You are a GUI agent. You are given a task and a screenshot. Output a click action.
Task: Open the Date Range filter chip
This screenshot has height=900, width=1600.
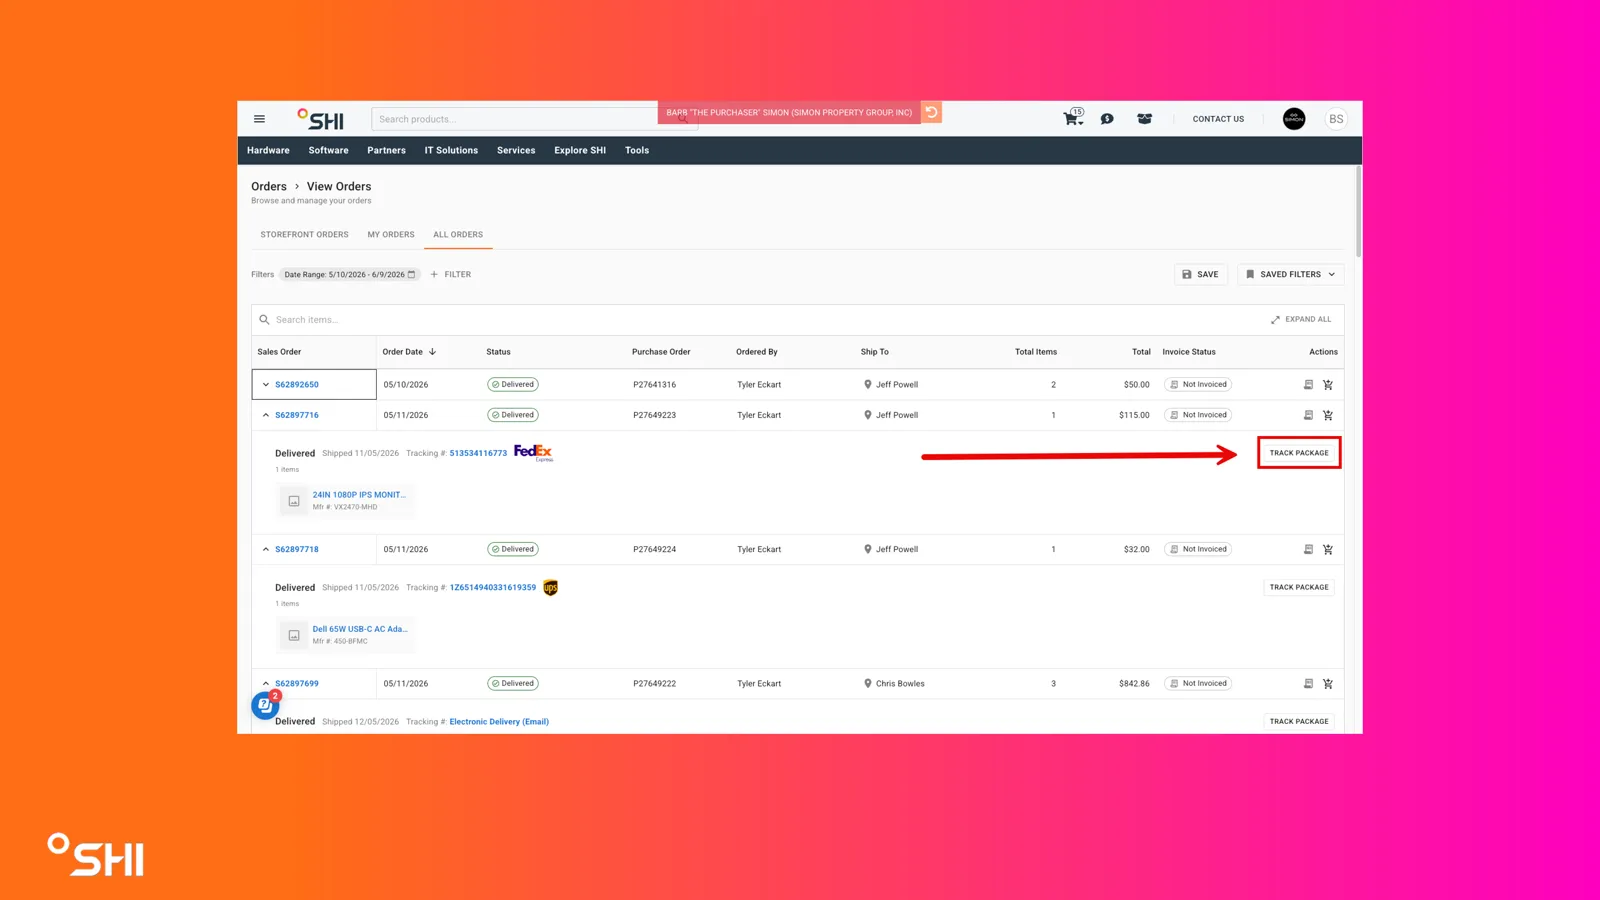(349, 274)
